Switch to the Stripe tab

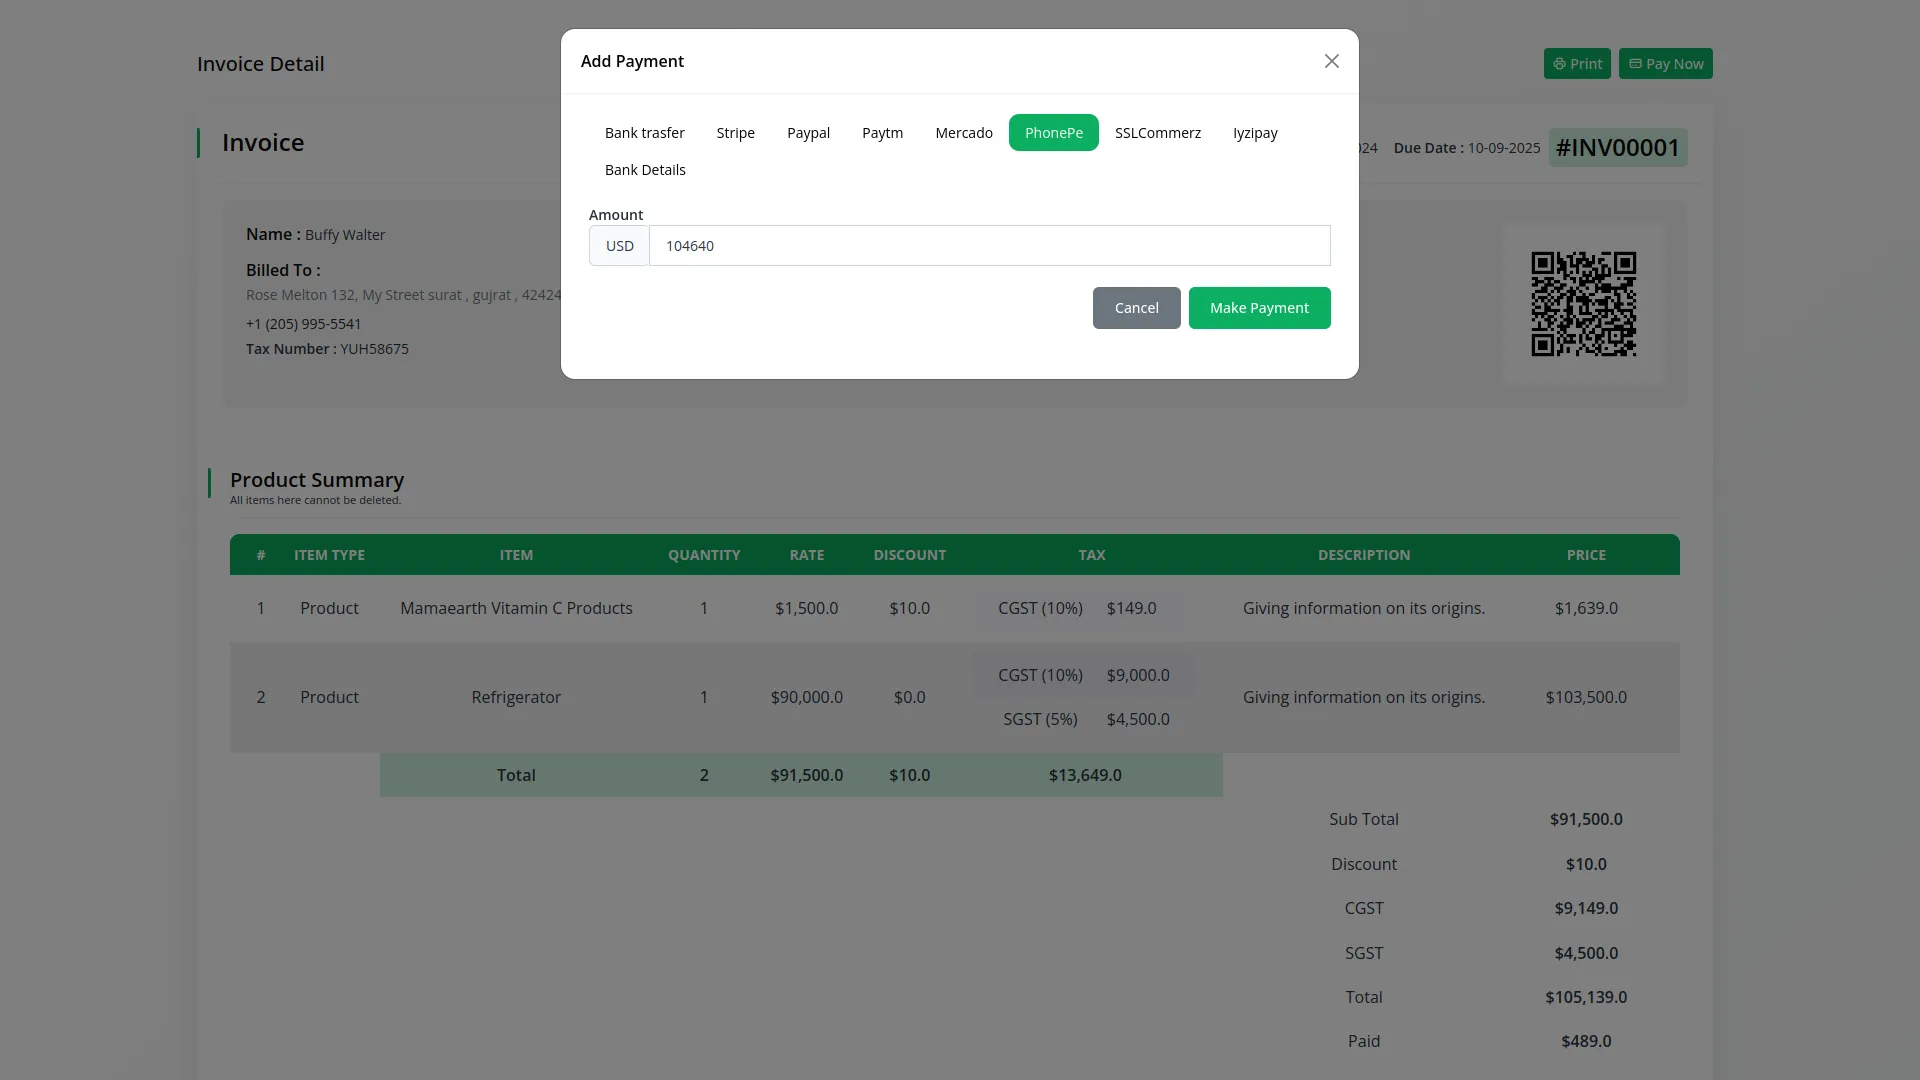coord(735,133)
